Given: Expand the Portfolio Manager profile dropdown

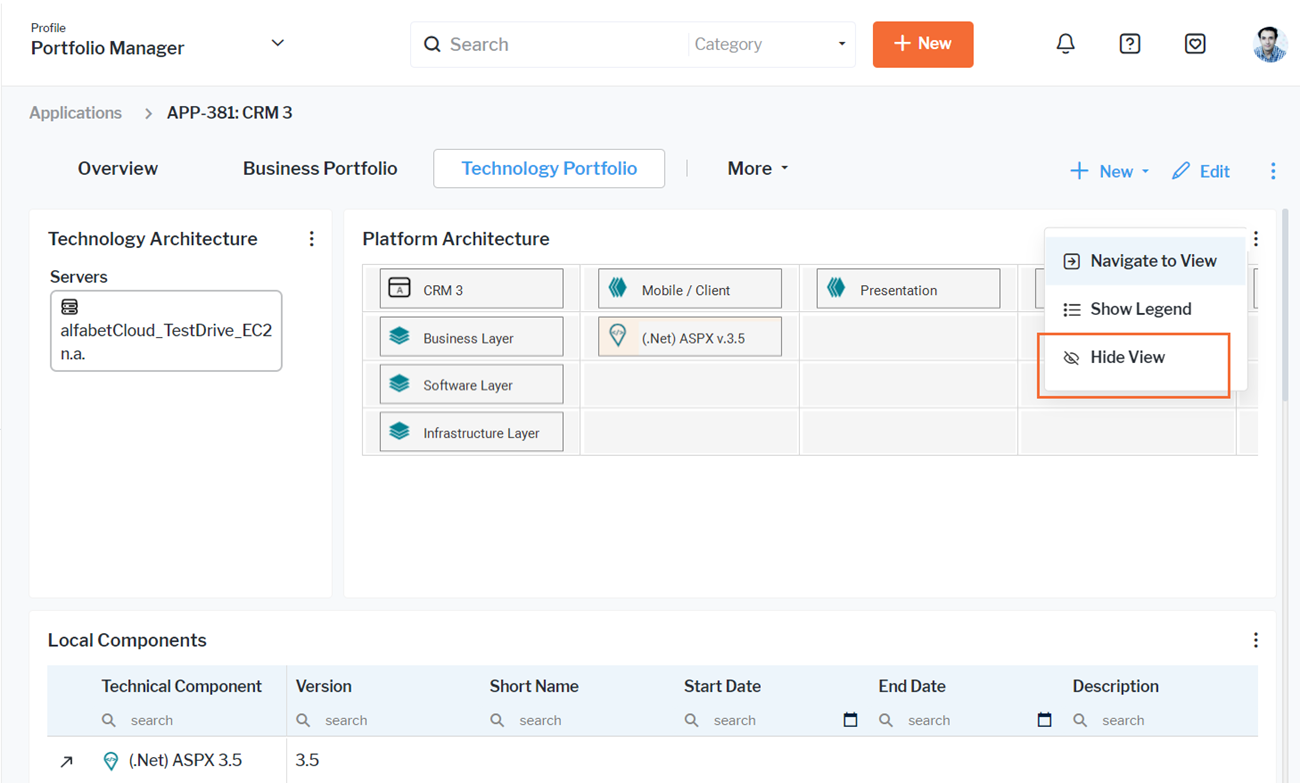Looking at the screenshot, I should tap(278, 43).
